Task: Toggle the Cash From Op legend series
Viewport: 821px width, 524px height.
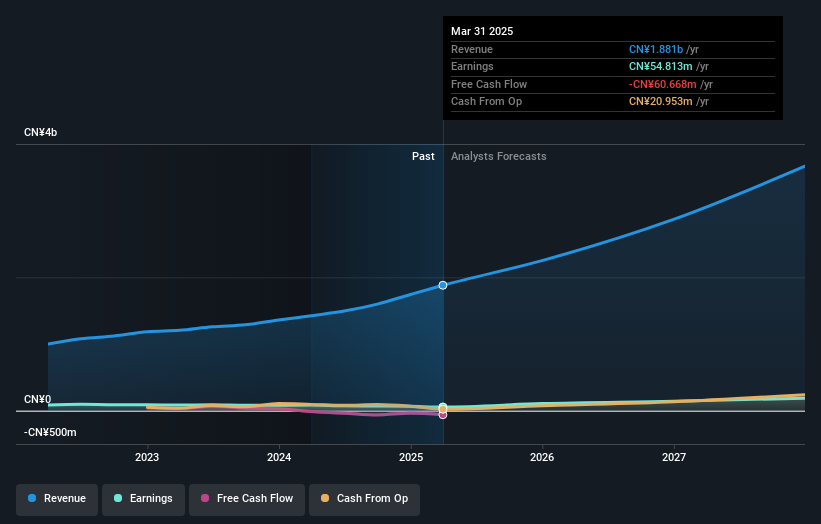Action: pos(364,498)
